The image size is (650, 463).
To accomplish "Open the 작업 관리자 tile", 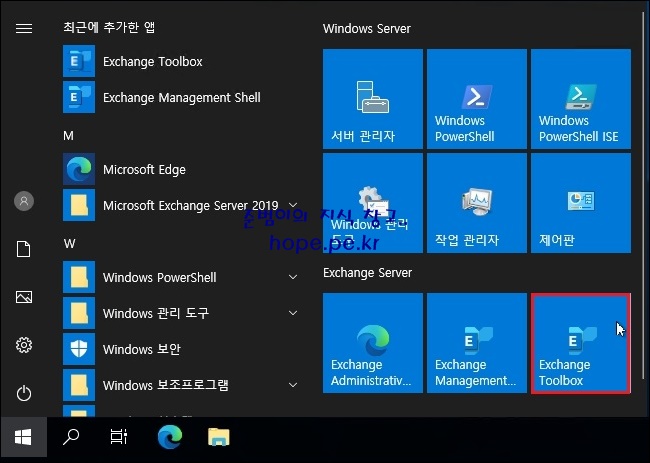I will point(477,203).
